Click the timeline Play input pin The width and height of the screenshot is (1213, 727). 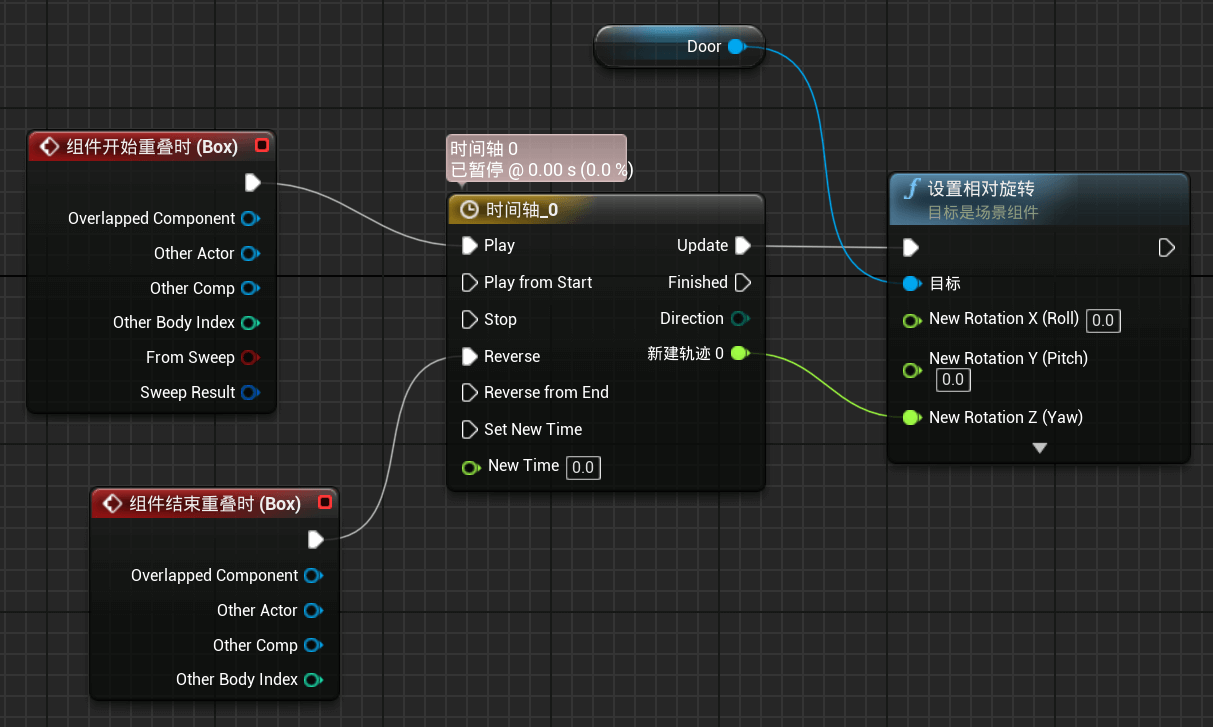[x=470, y=245]
